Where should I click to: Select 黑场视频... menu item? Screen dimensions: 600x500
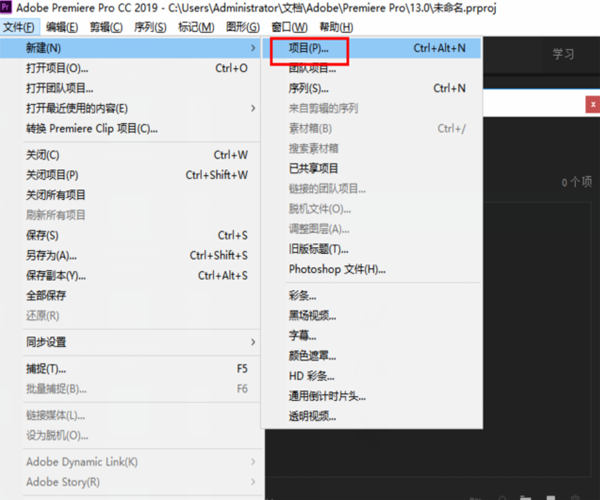pos(372,316)
